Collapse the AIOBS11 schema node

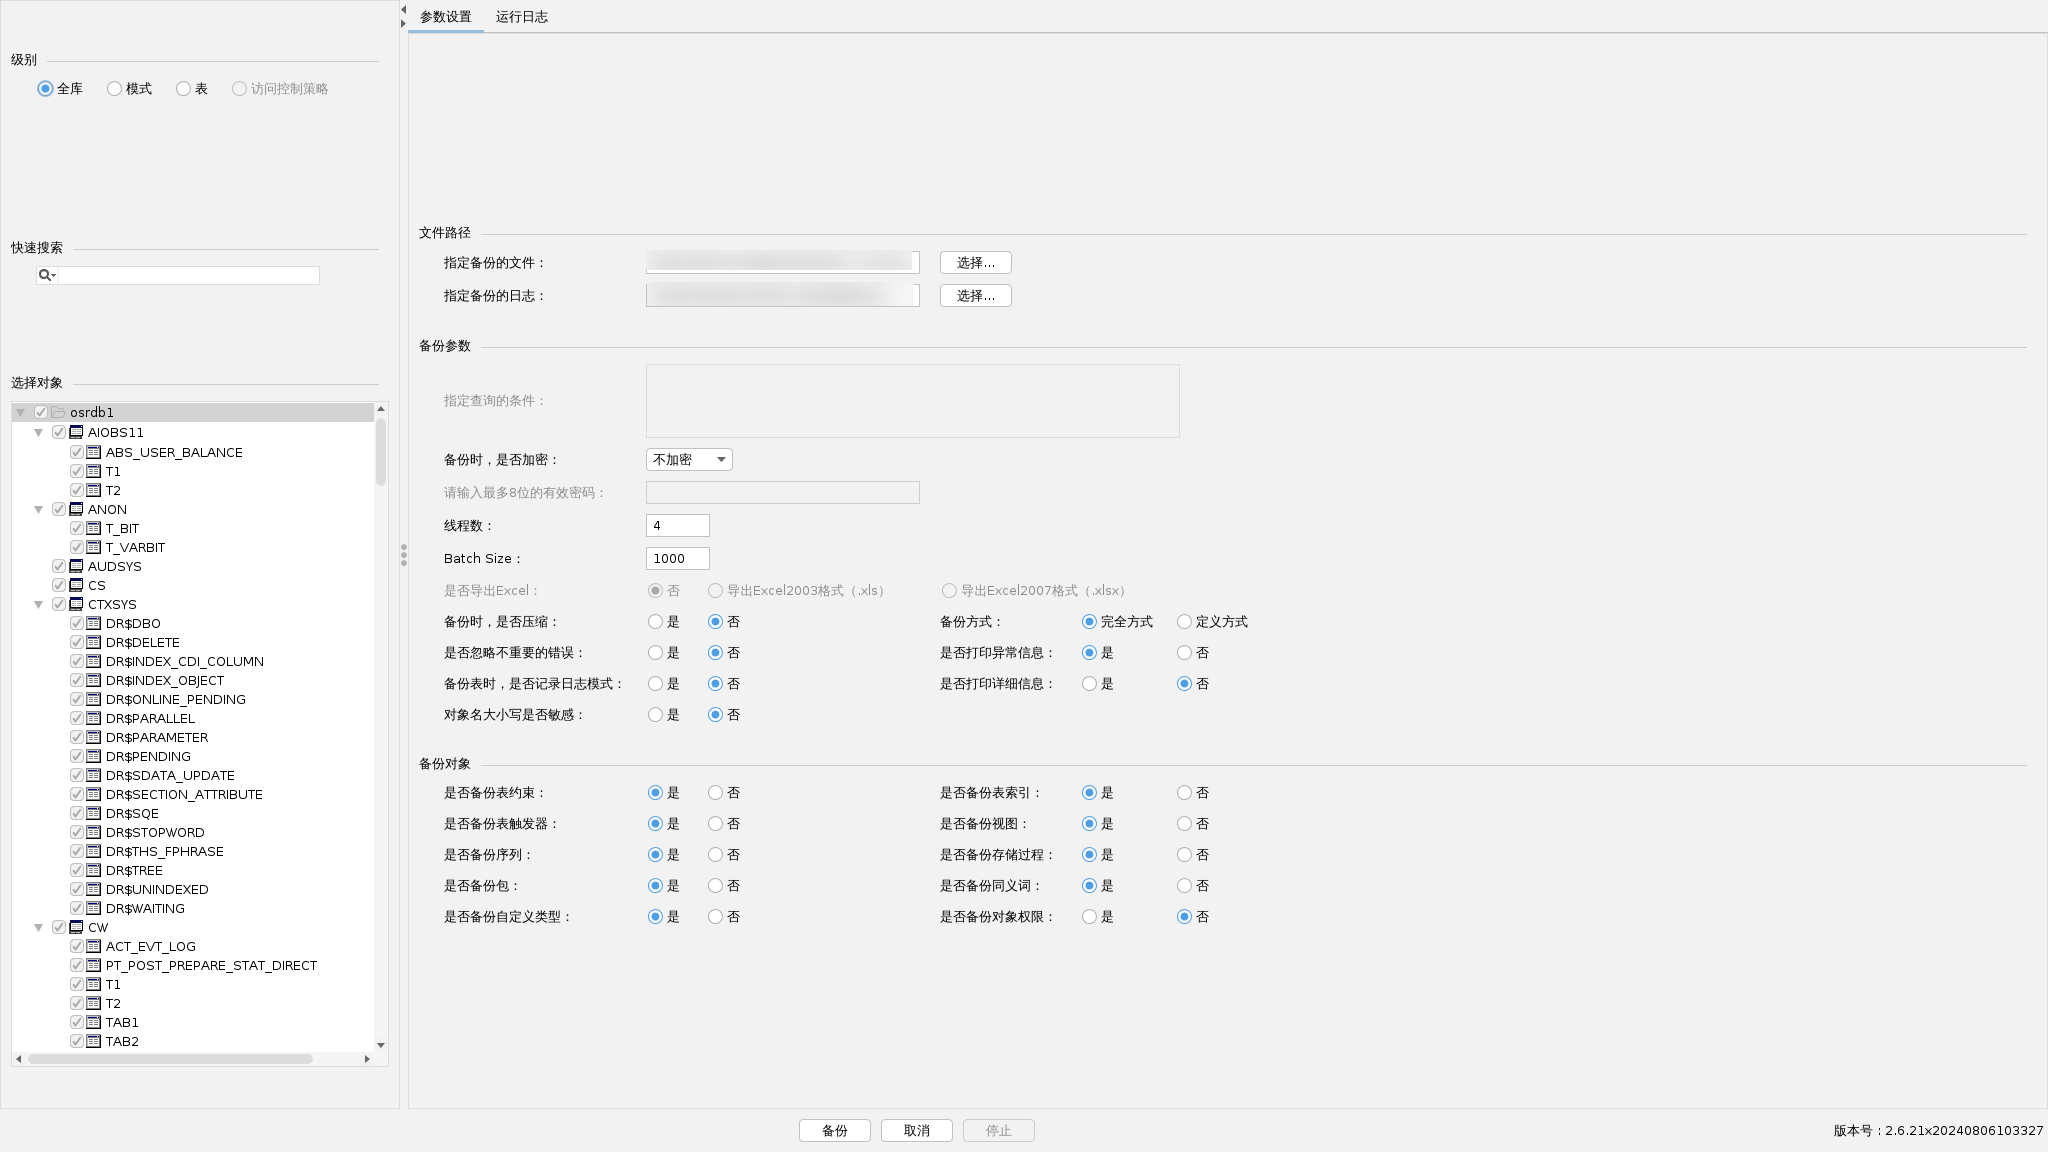click(x=39, y=432)
